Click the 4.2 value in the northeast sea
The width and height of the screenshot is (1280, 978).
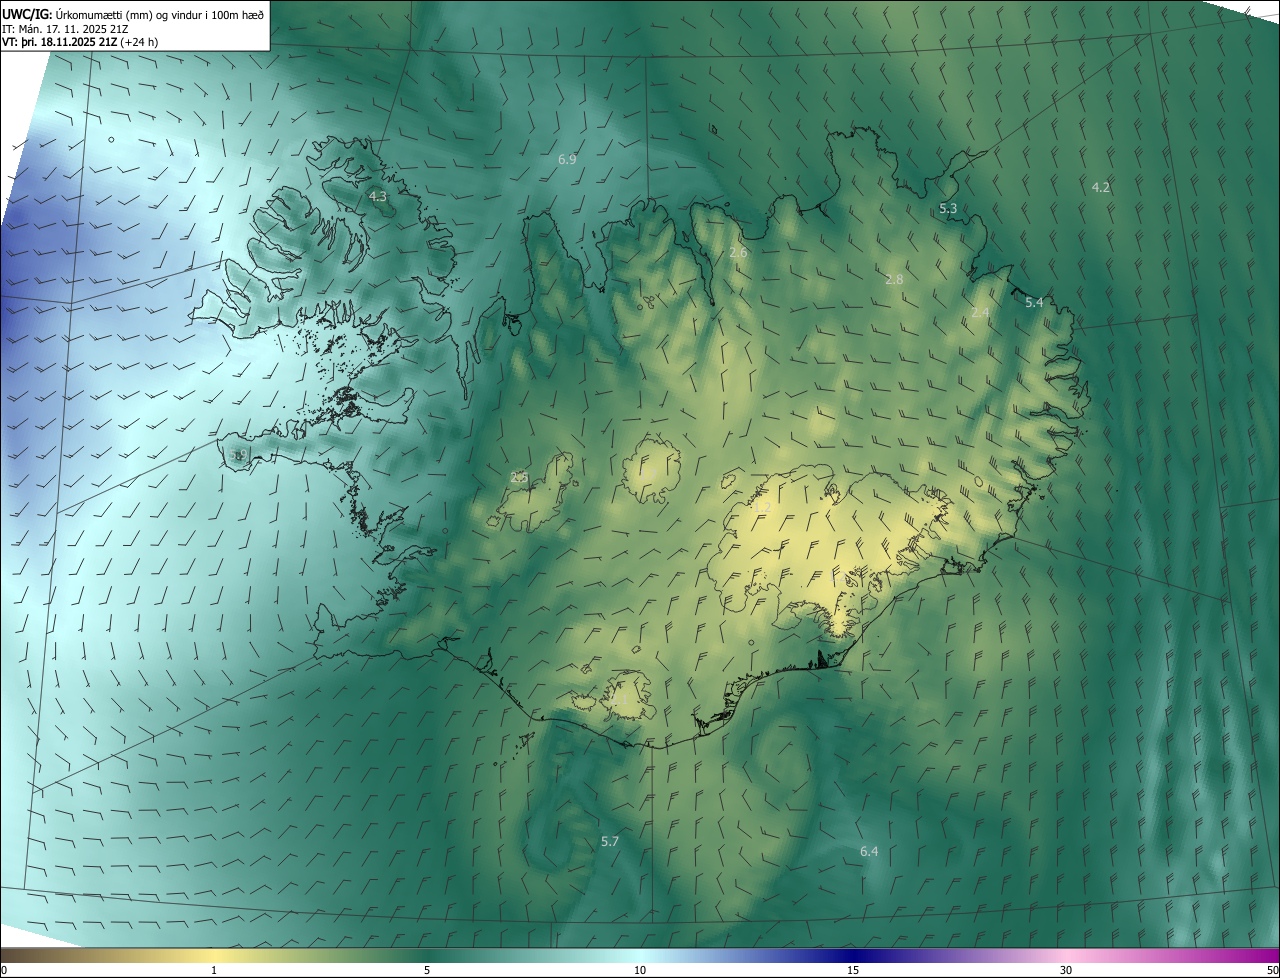pos(1100,187)
